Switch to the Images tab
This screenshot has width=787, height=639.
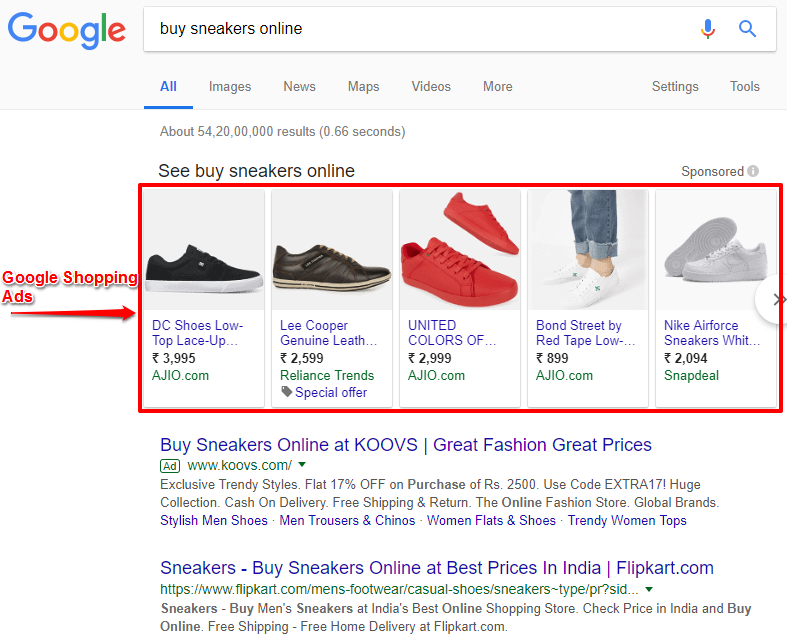230,87
